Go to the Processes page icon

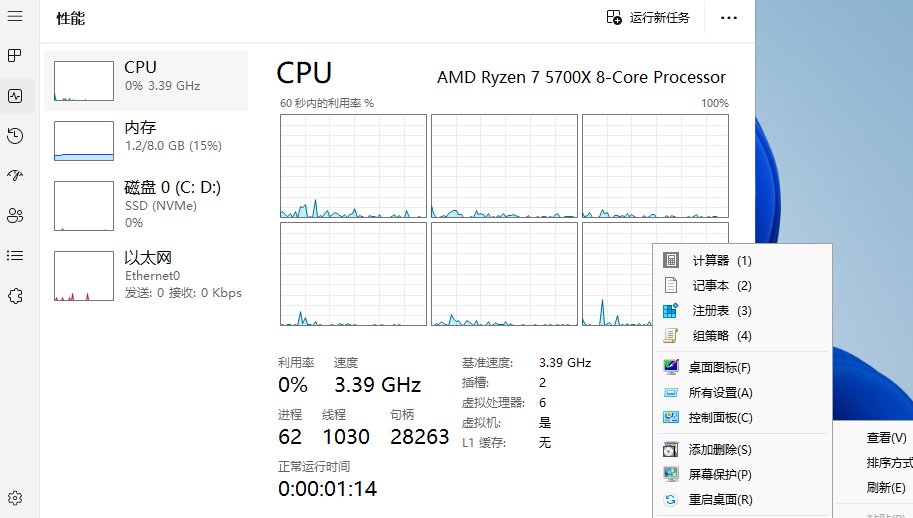[15, 56]
